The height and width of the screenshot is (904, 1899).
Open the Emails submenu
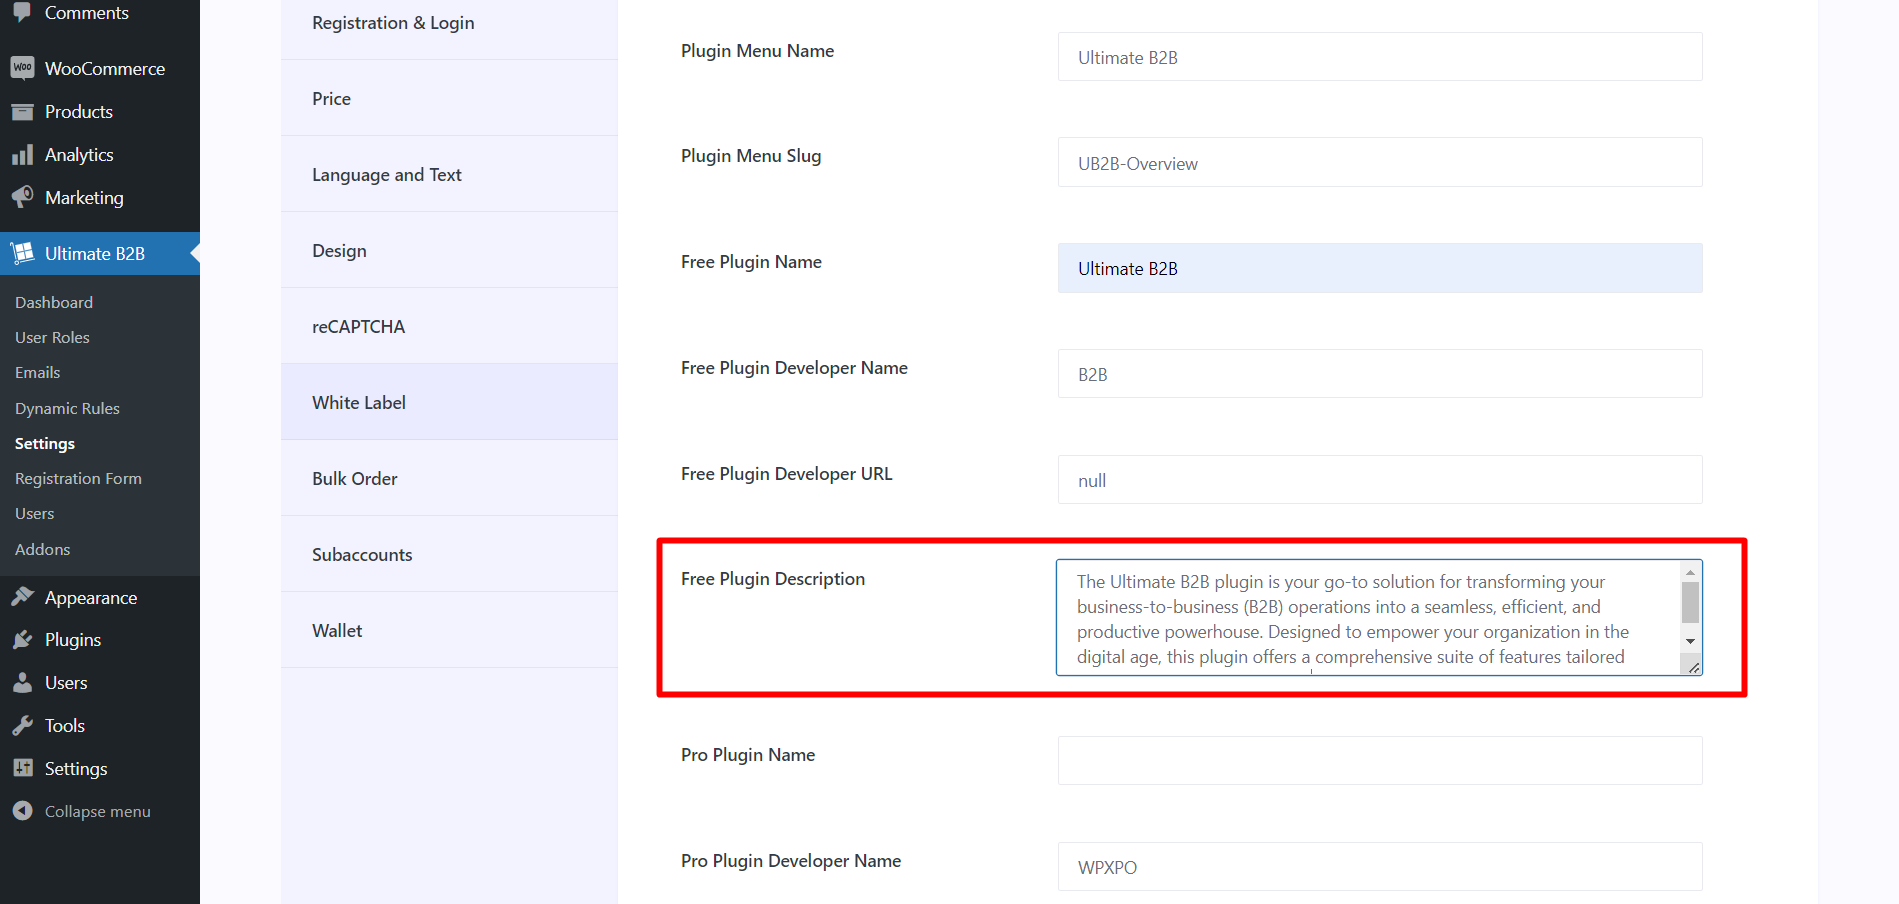(38, 372)
